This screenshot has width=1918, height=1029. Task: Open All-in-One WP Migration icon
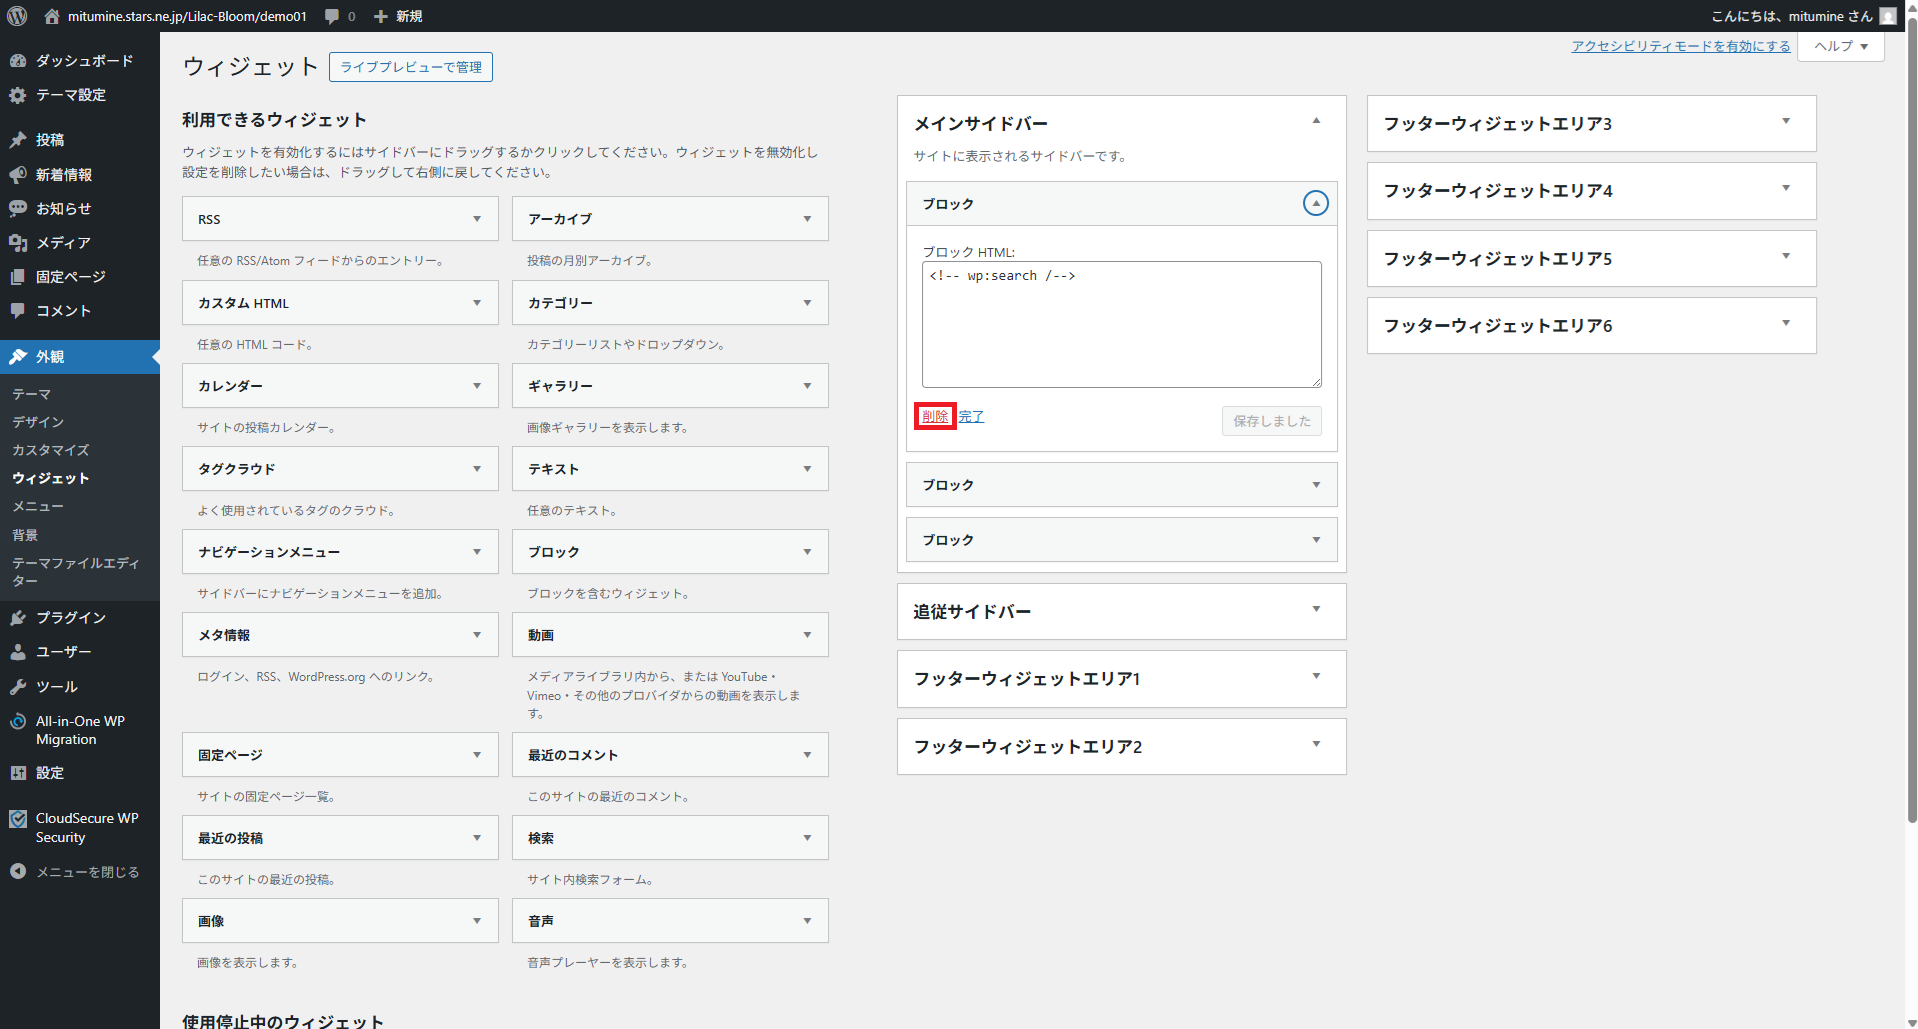pos(18,722)
